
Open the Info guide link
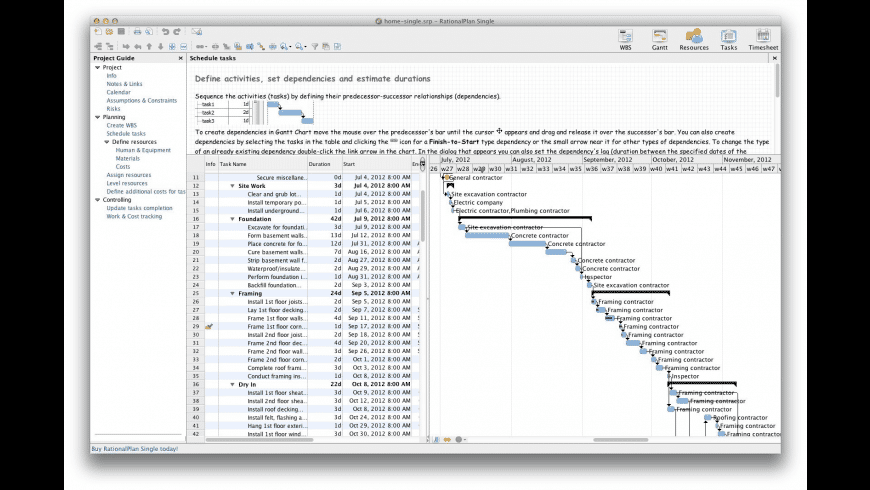[x=112, y=75]
